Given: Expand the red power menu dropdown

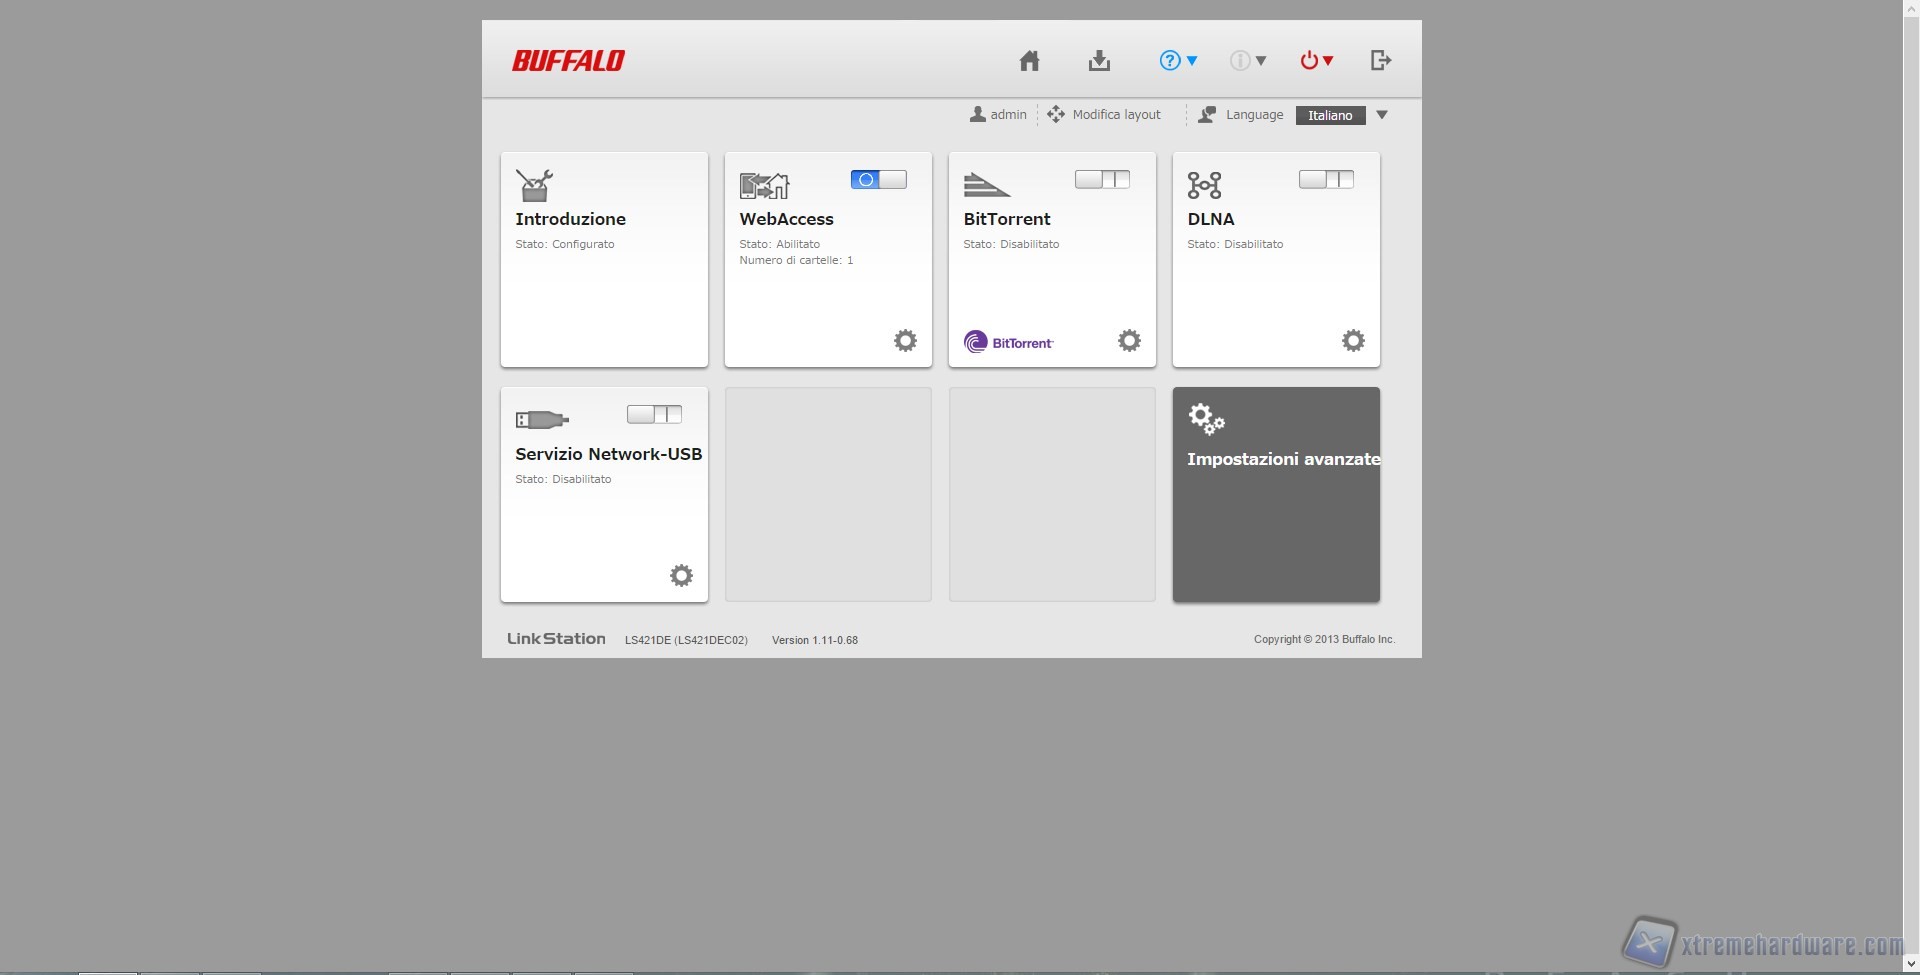Looking at the screenshot, I should tap(1316, 61).
